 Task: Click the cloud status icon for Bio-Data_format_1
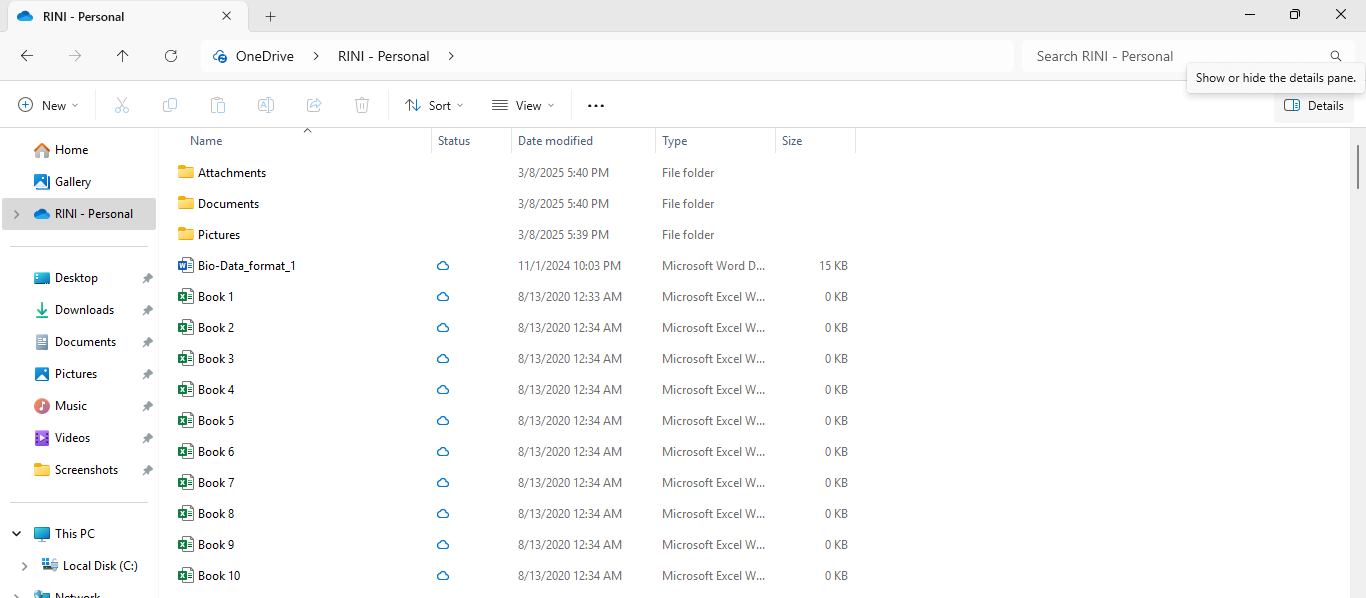click(x=443, y=266)
